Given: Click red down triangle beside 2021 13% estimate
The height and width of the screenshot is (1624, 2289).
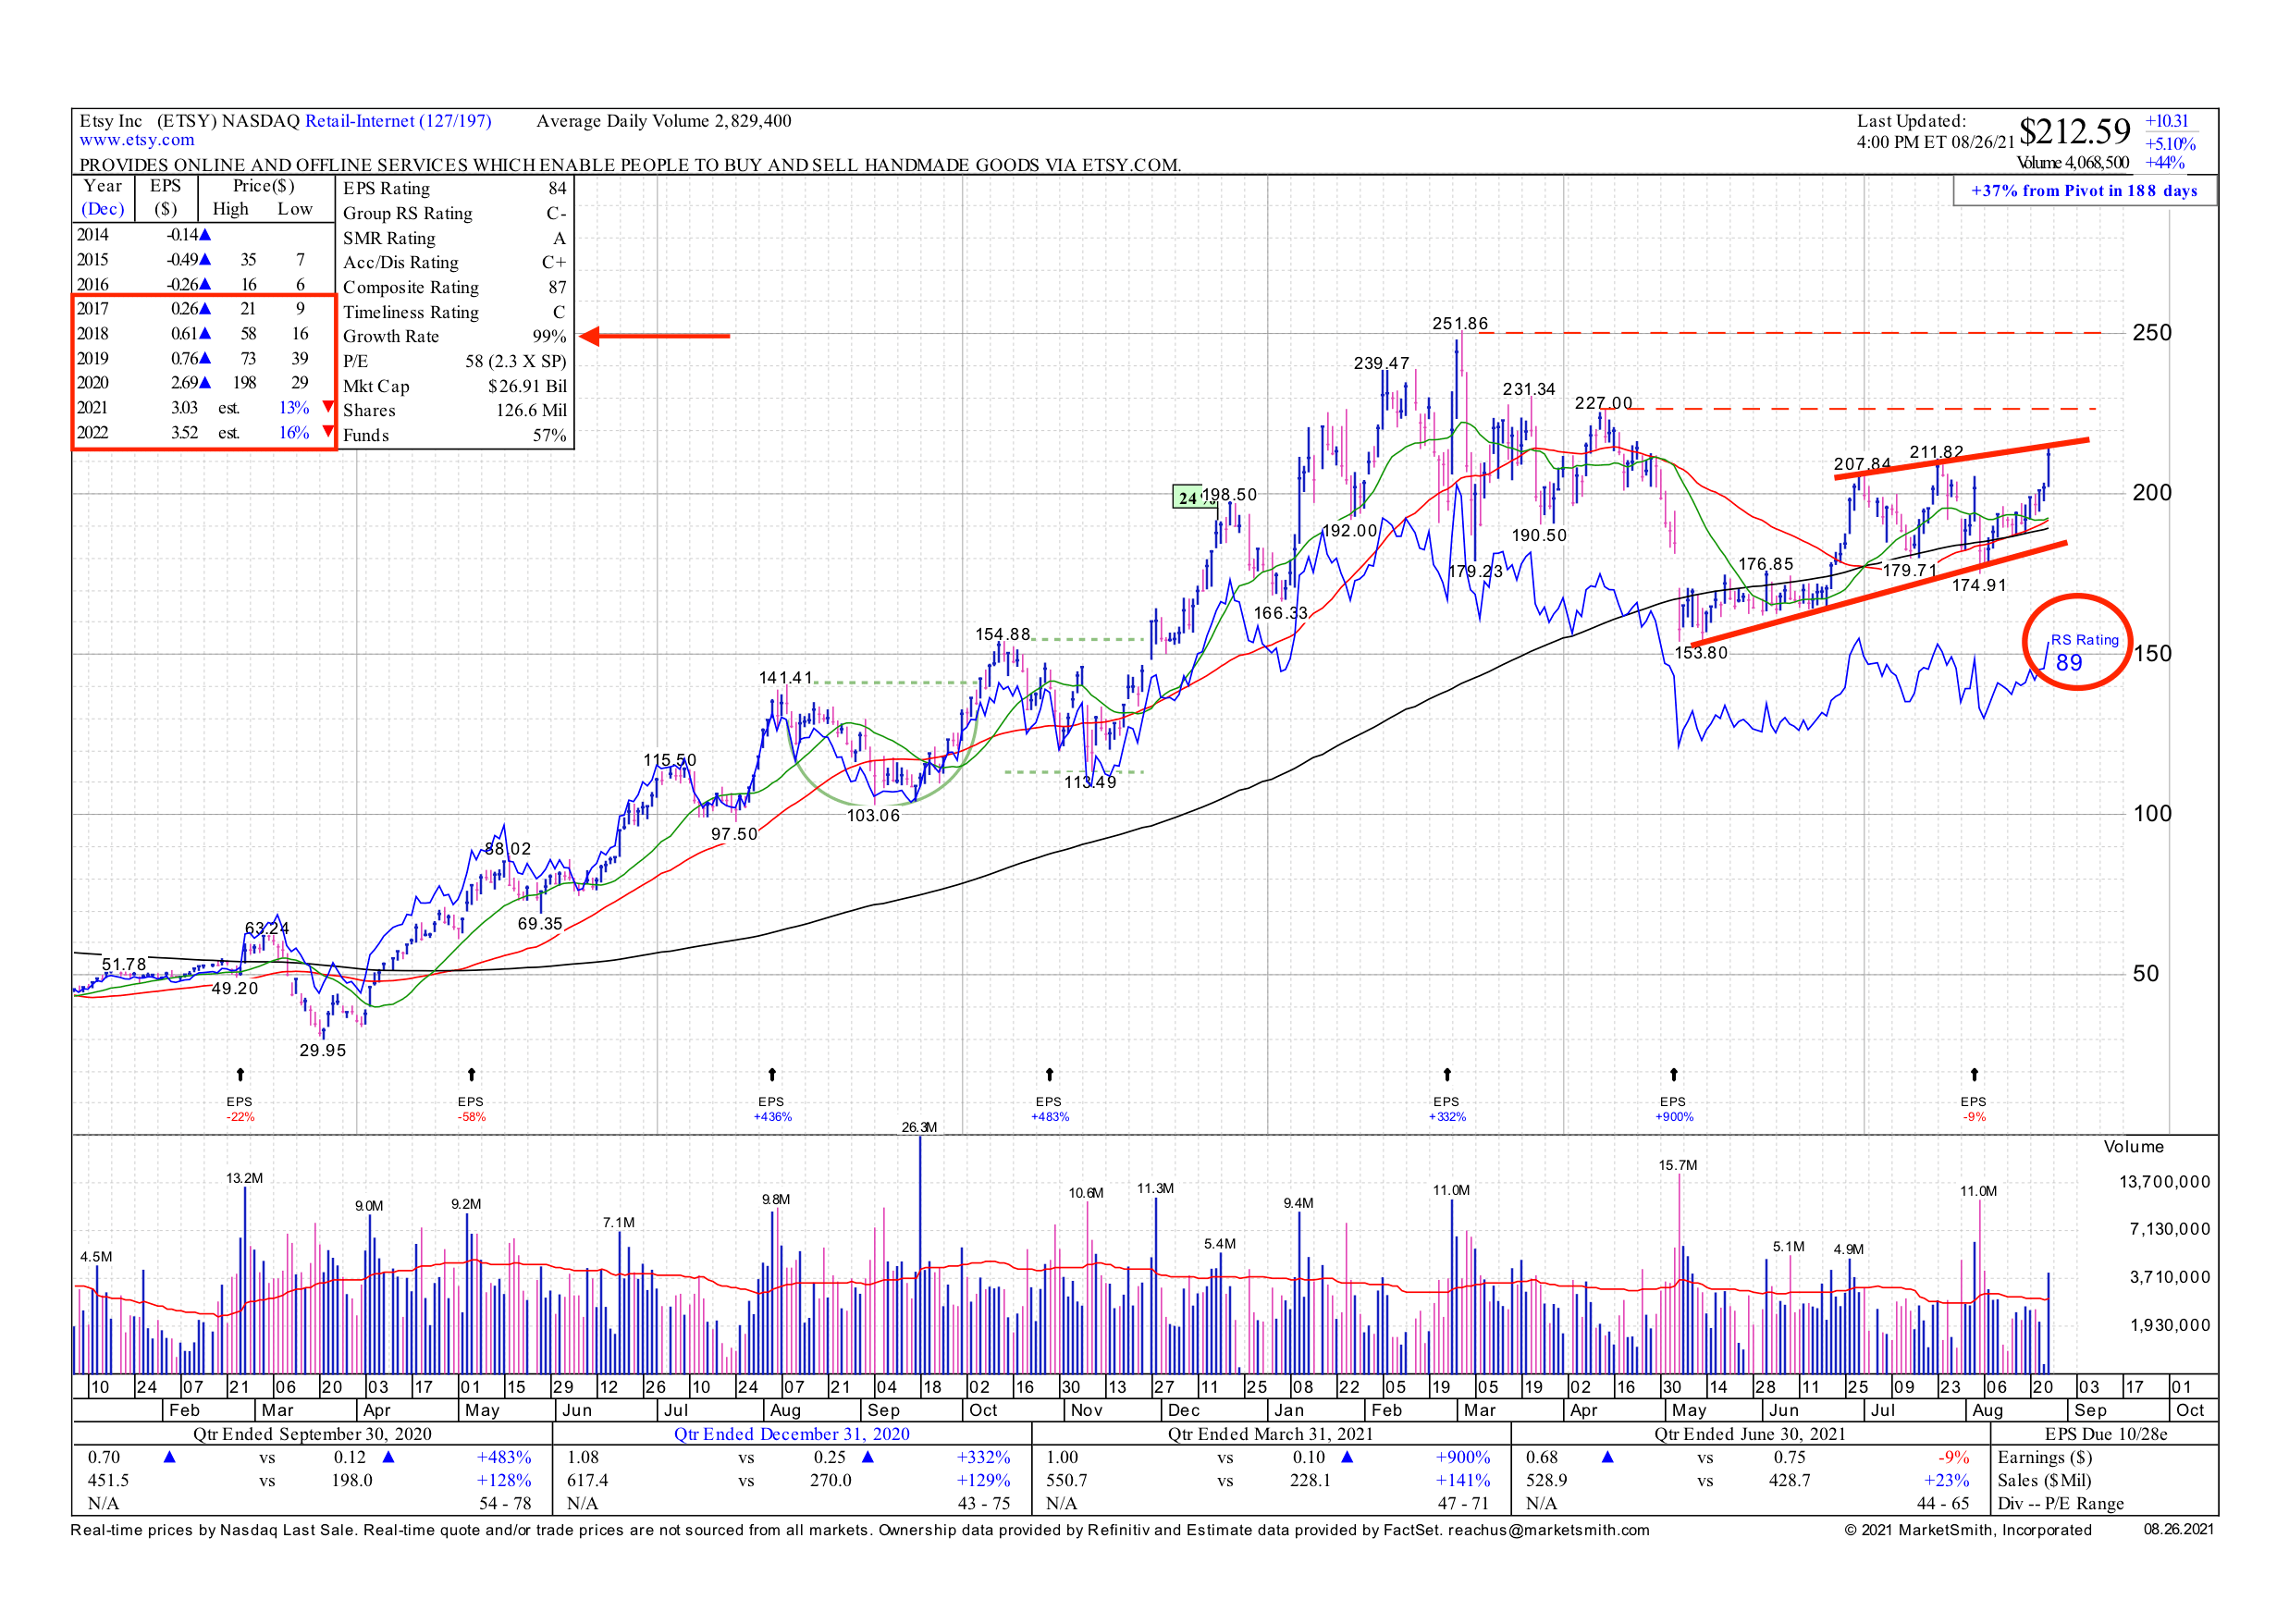Looking at the screenshot, I should [328, 407].
